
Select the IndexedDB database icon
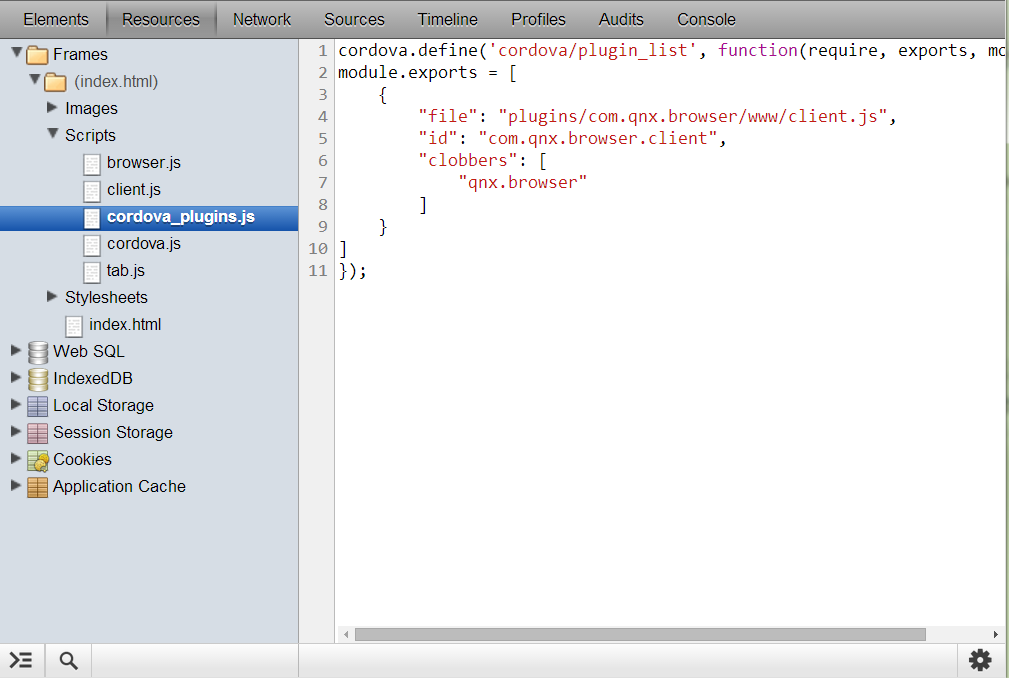tap(38, 379)
